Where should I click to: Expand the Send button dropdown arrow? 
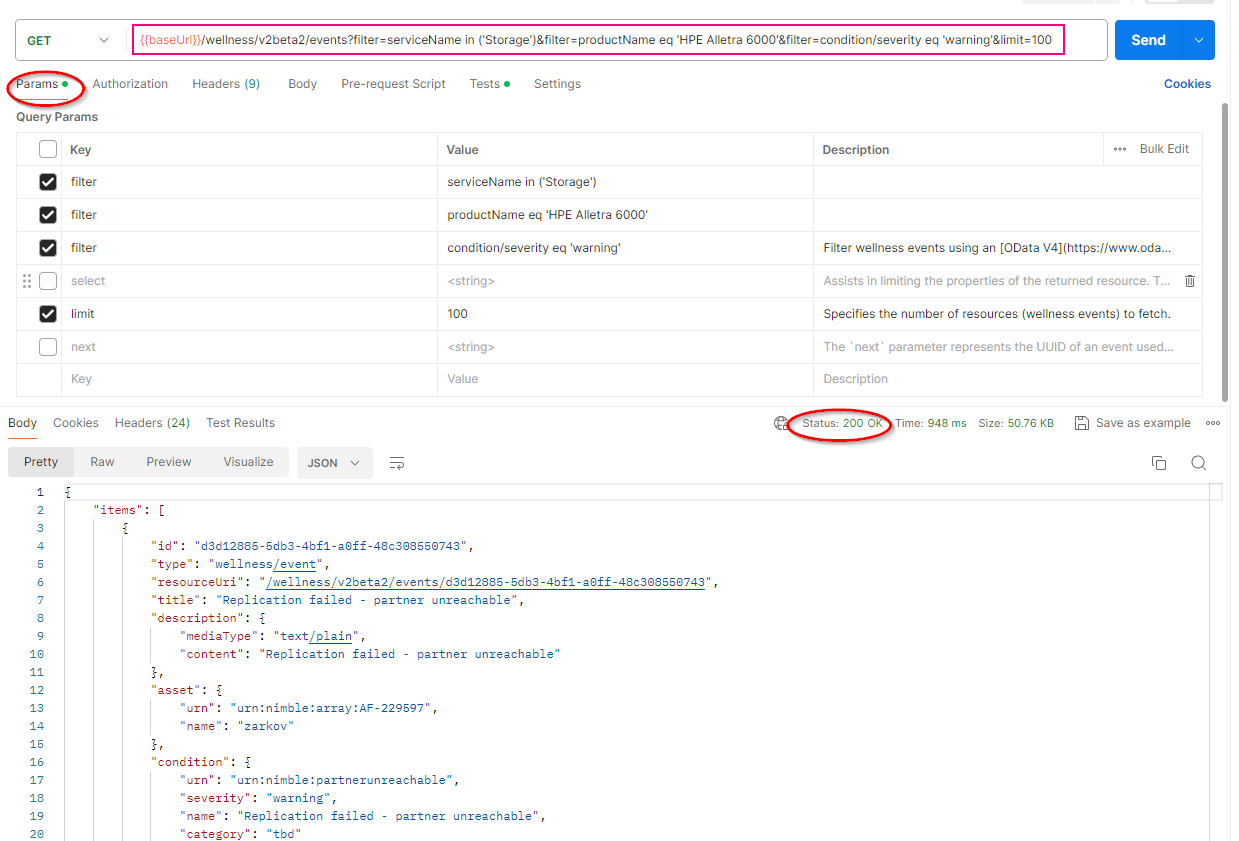tap(1198, 40)
